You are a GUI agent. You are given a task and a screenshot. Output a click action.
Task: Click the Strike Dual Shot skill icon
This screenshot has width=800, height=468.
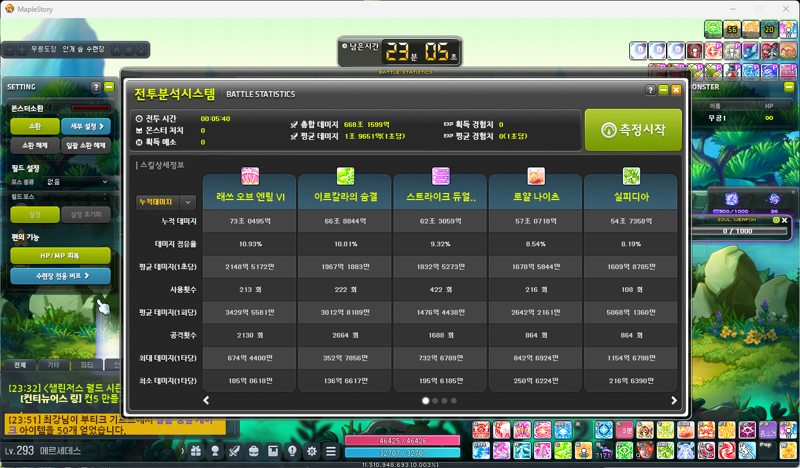point(441,176)
